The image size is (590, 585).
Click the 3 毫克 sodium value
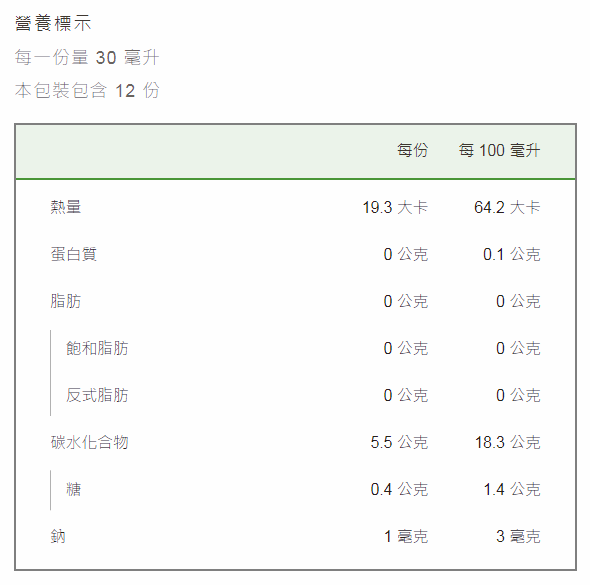tap(518, 536)
